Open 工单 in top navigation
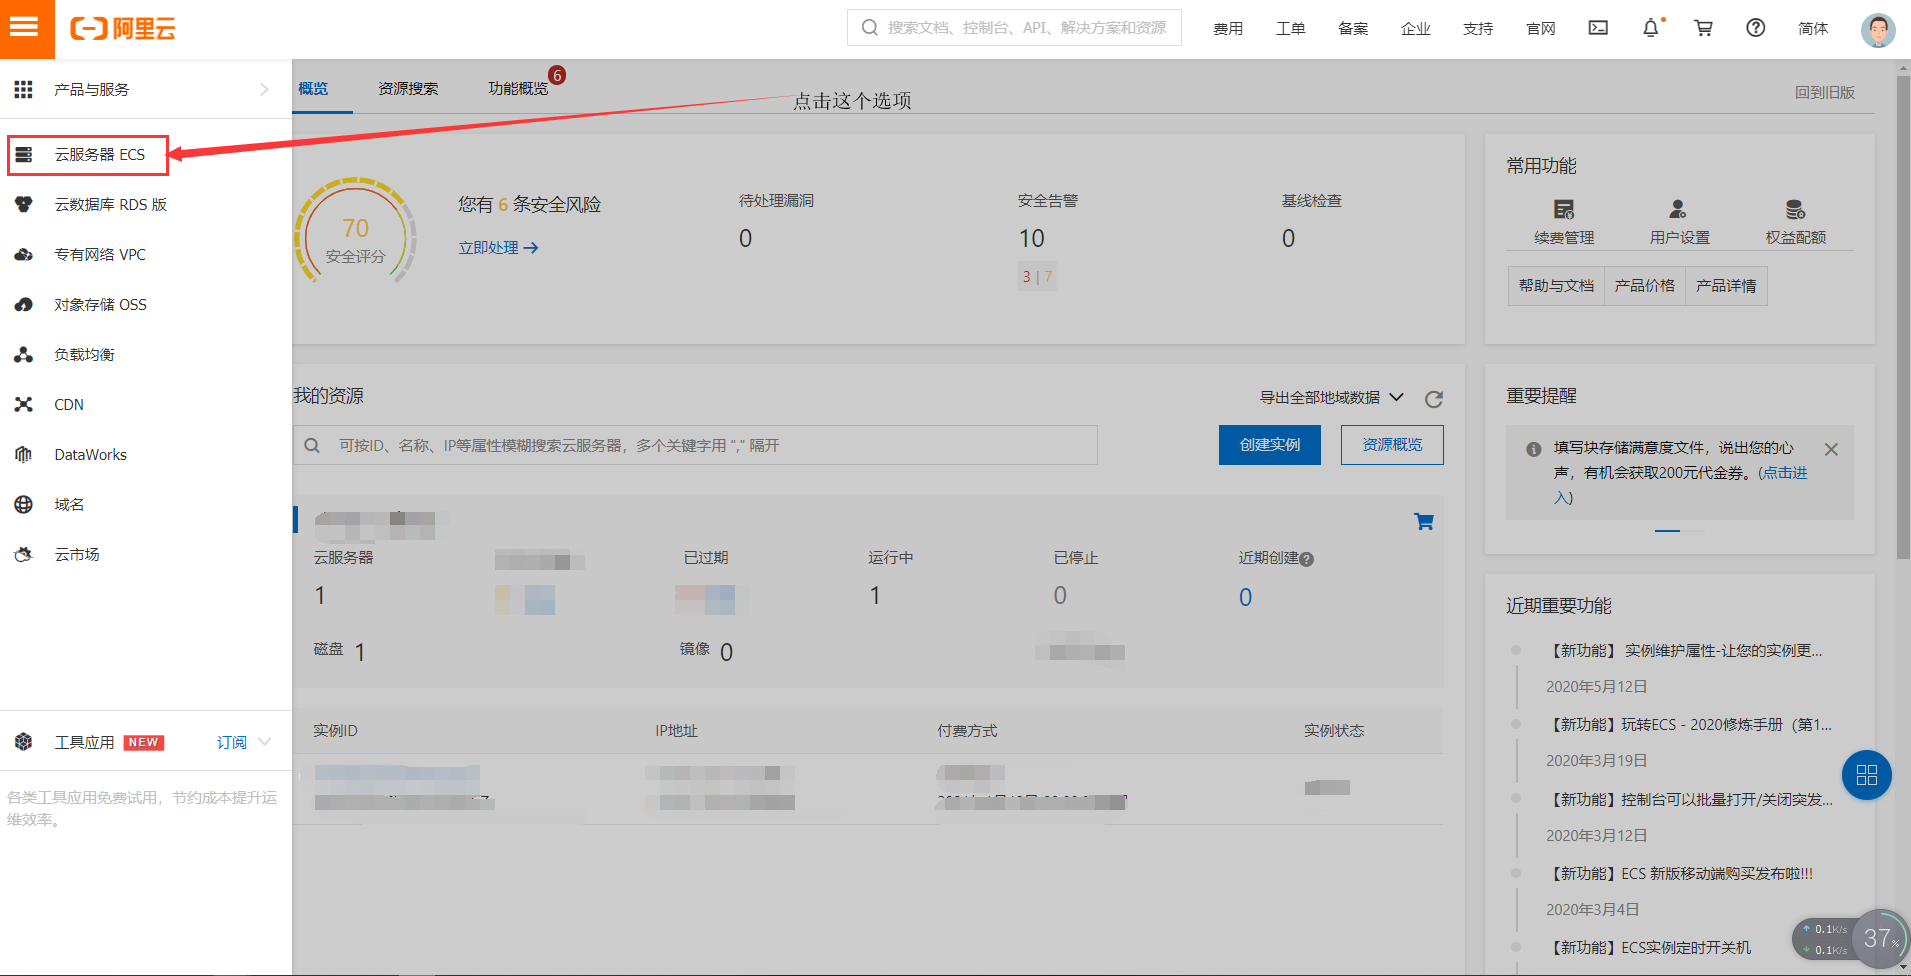 [1291, 28]
